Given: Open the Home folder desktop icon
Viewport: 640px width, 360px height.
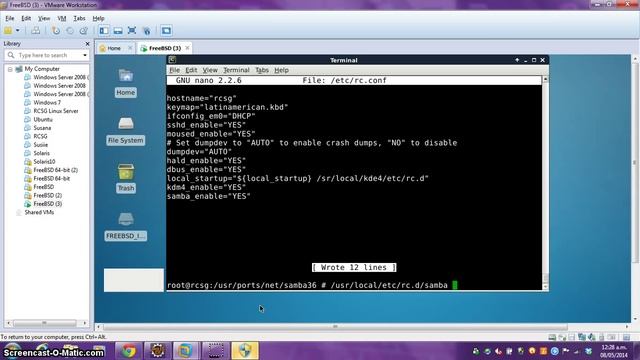Looking at the screenshot, I should click(x=126, y=82).
